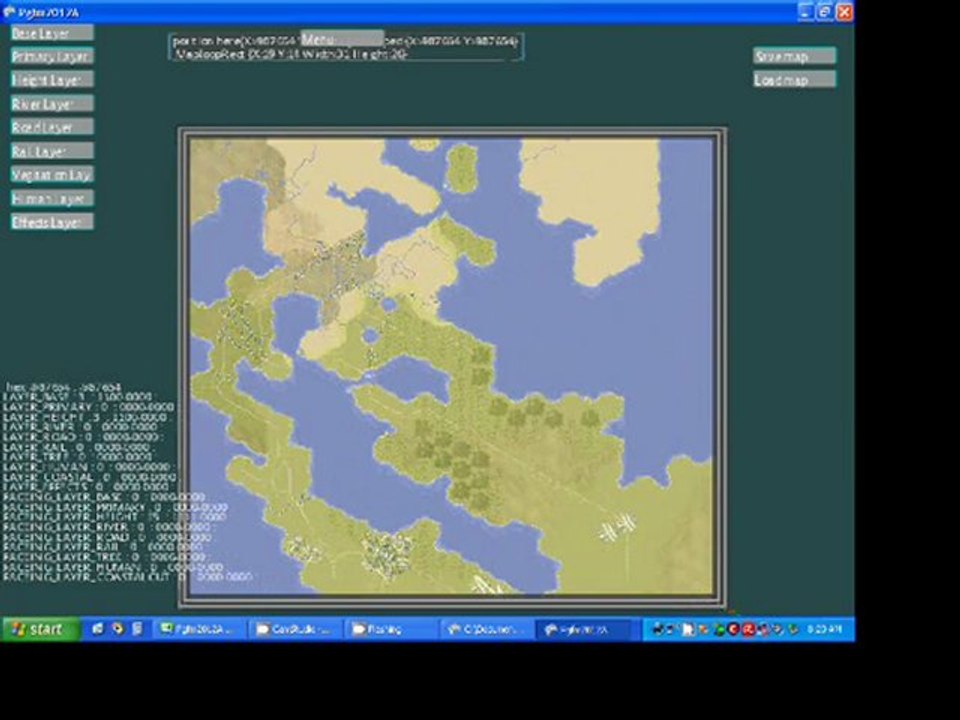960x720 pixels.
Task: Click the LAYER_HEIGHT debug line
Action: pos(84,417)
